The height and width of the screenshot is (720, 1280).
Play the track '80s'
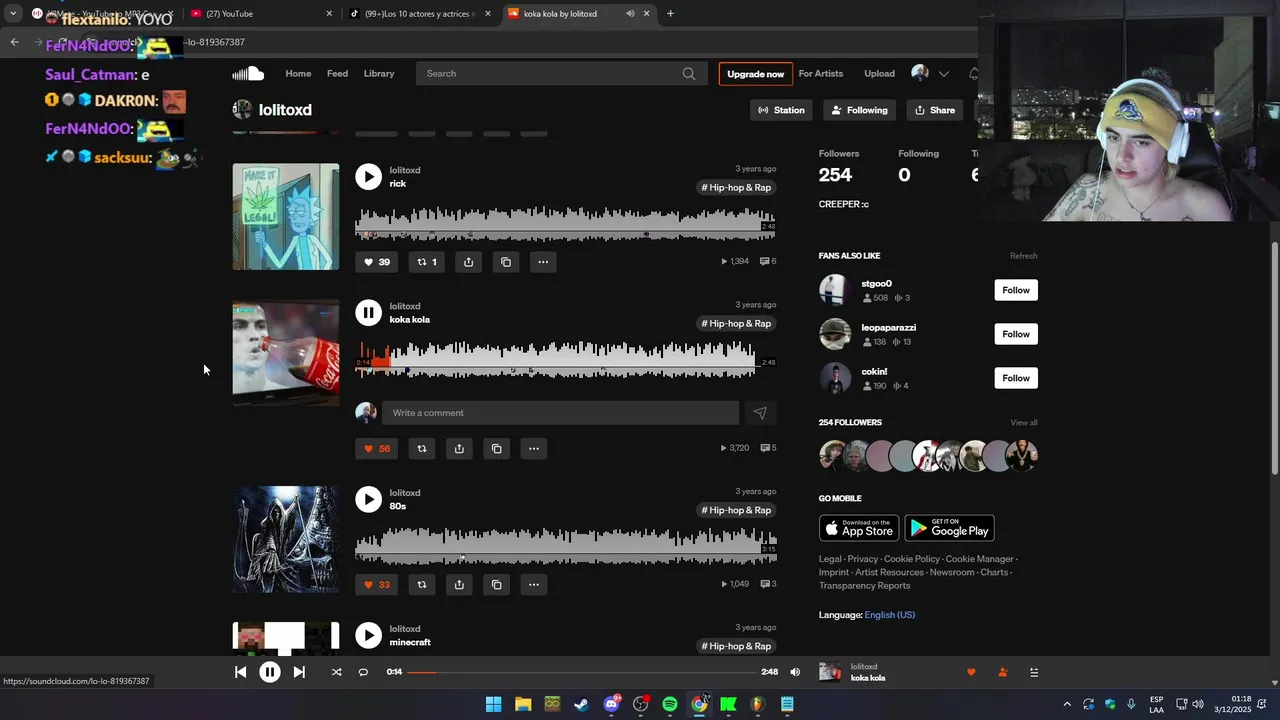tap(368, 500)
